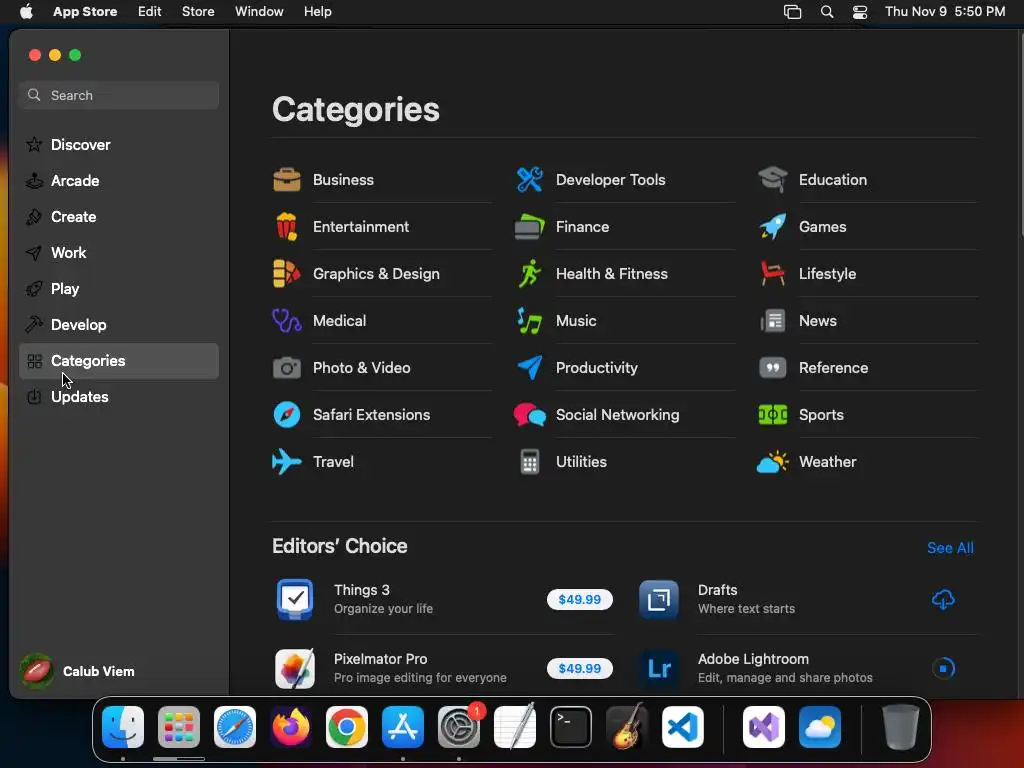The height and width of the screenshot is (768, 1024).
Task: Select Develop in the sidebar
Action: (x=119, y=325)
